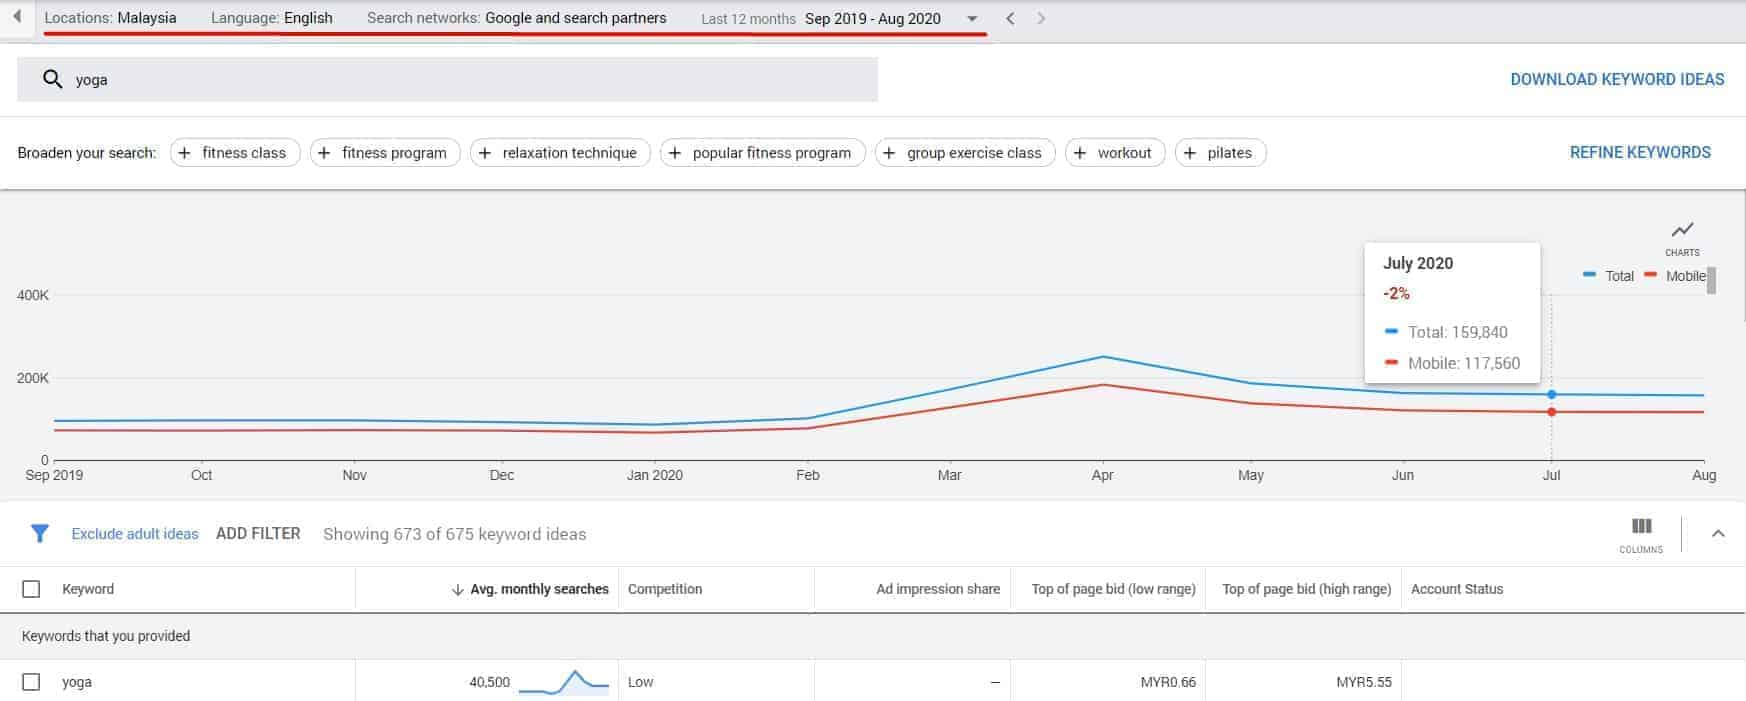Sort by Ad impression share column

(938, 589)
